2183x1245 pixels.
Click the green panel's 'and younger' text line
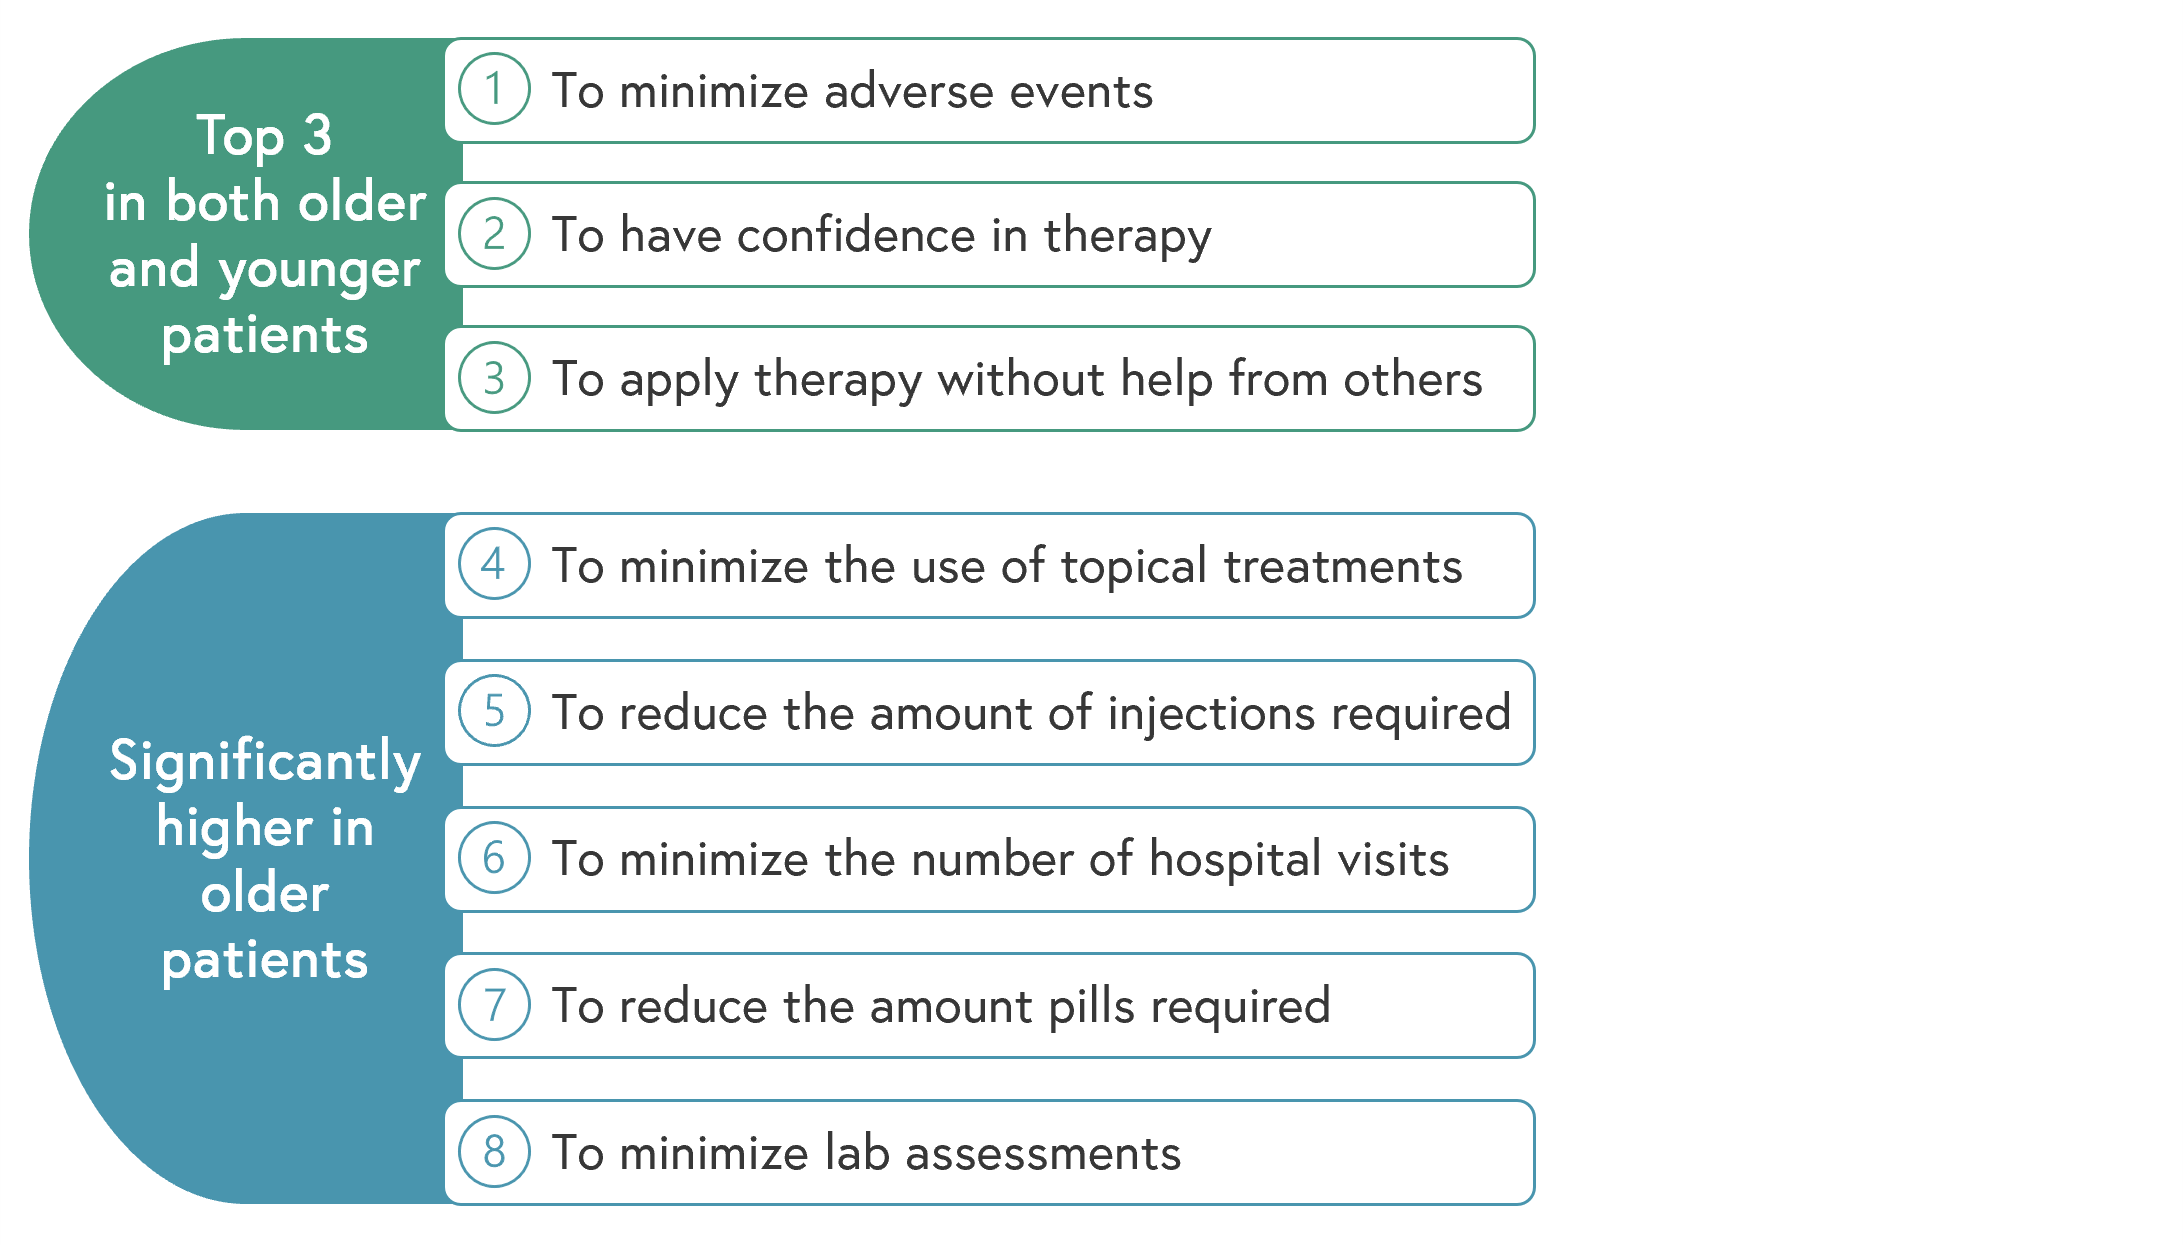[x=265, y=270]
